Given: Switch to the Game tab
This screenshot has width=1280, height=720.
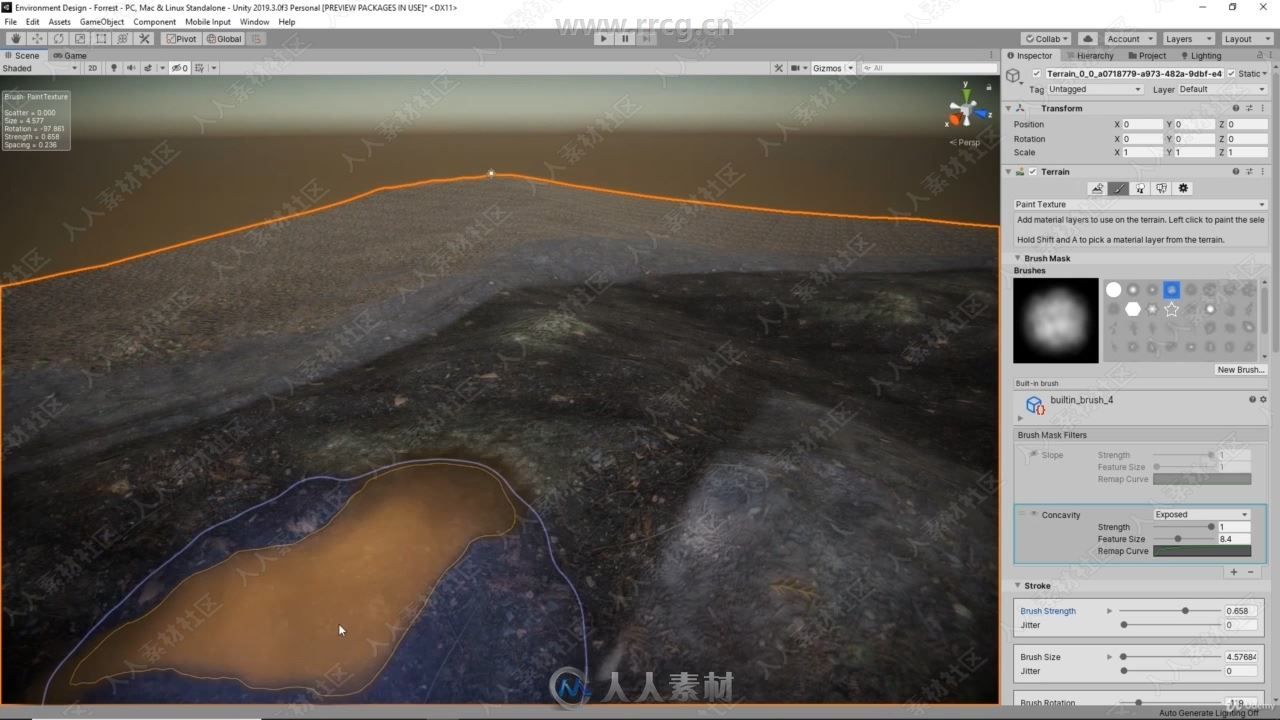Looking at the screenshot, I should (70, 55).
